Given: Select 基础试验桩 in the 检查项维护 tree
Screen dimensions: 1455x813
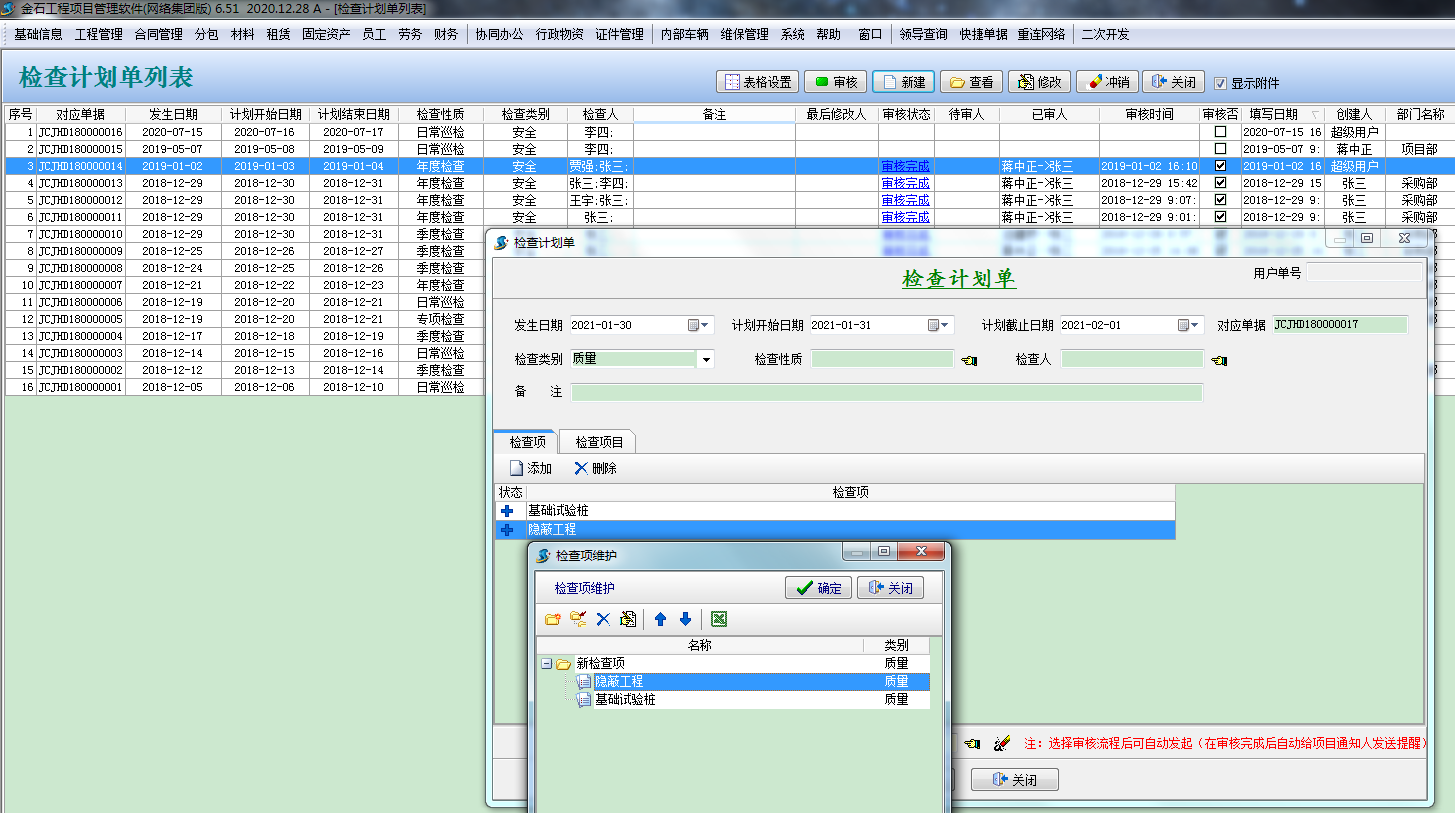Looking at the screenshot, I should tap(625, 700).
